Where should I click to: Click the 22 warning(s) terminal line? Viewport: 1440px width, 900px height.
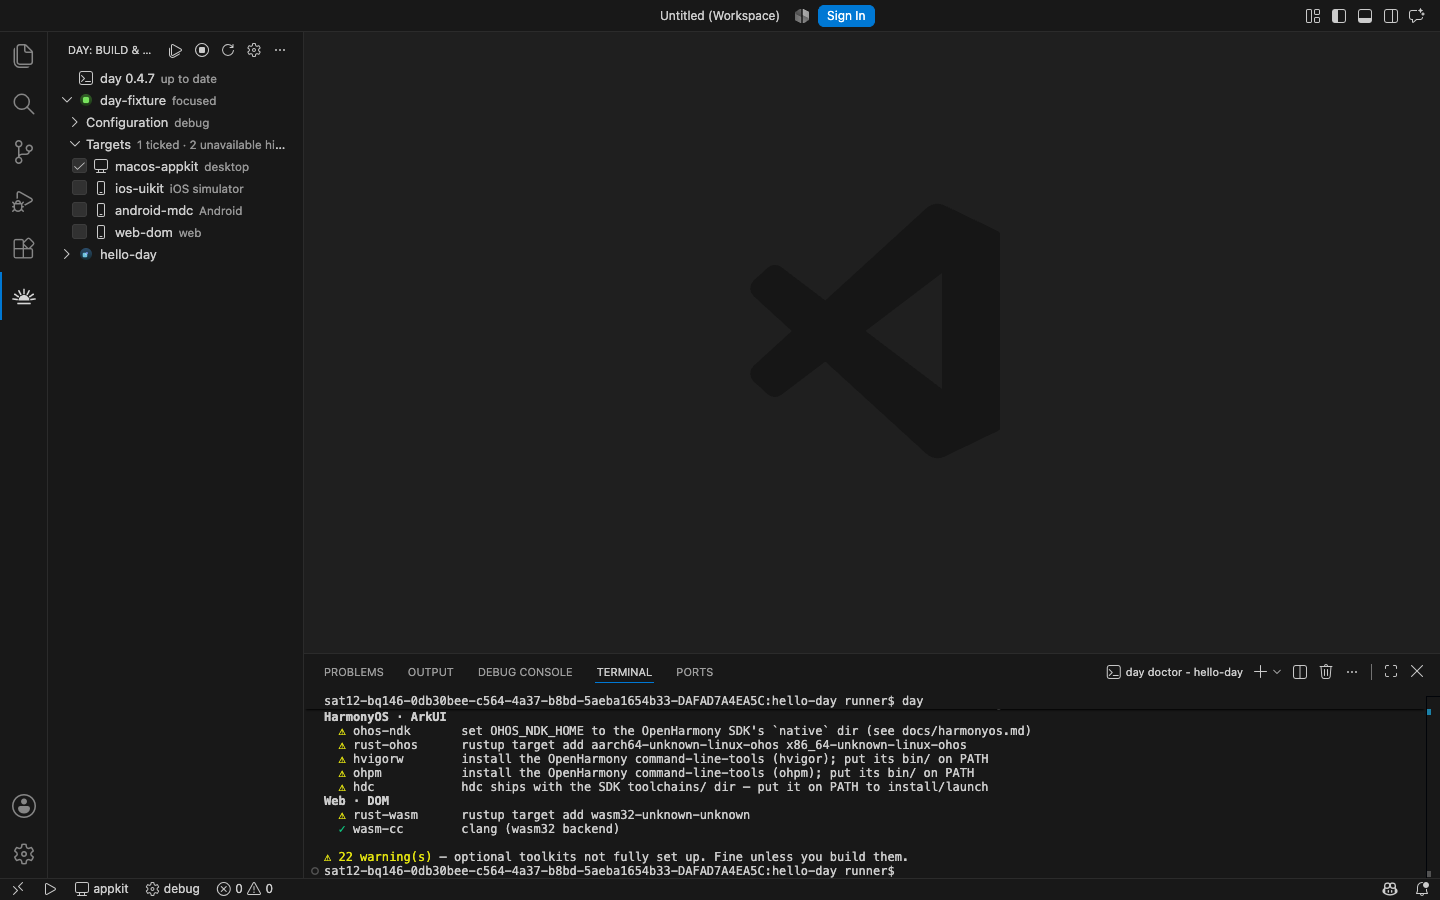[x=615, y=857]
